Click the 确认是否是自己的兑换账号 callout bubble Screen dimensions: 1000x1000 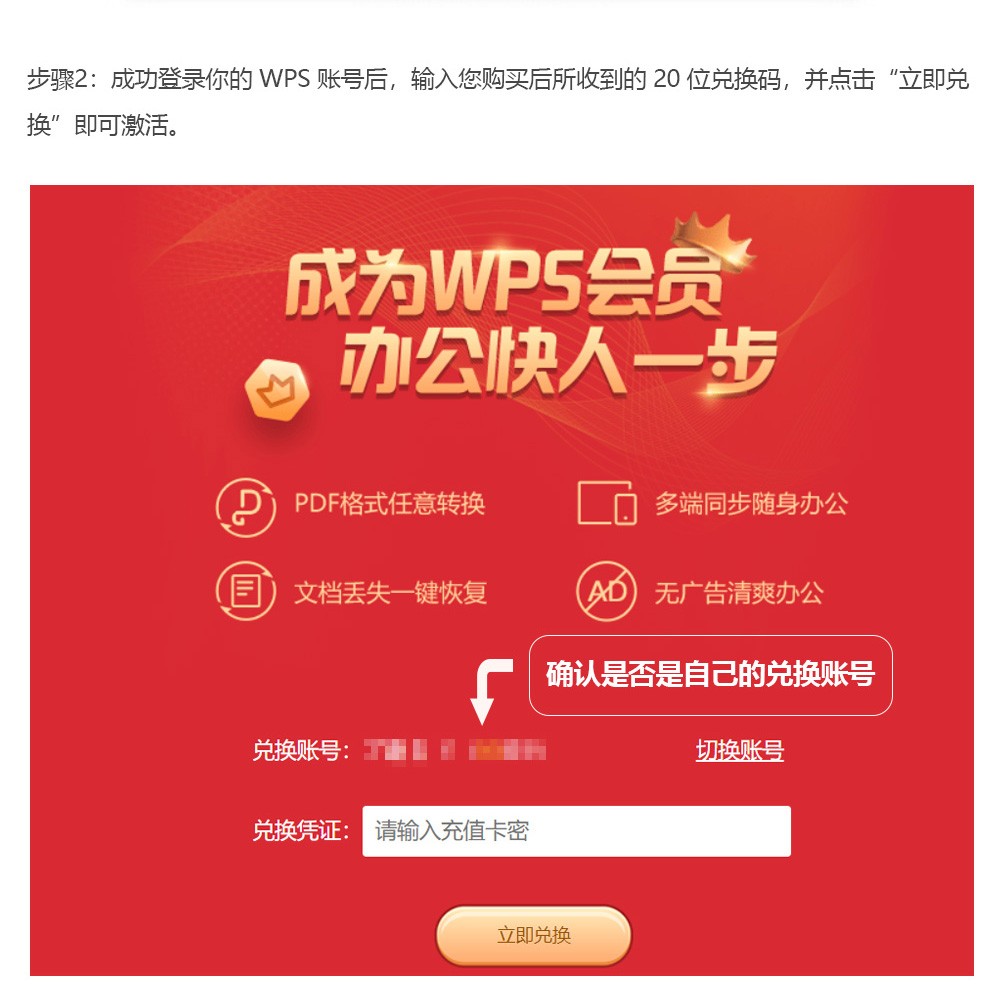coord(710,675)
